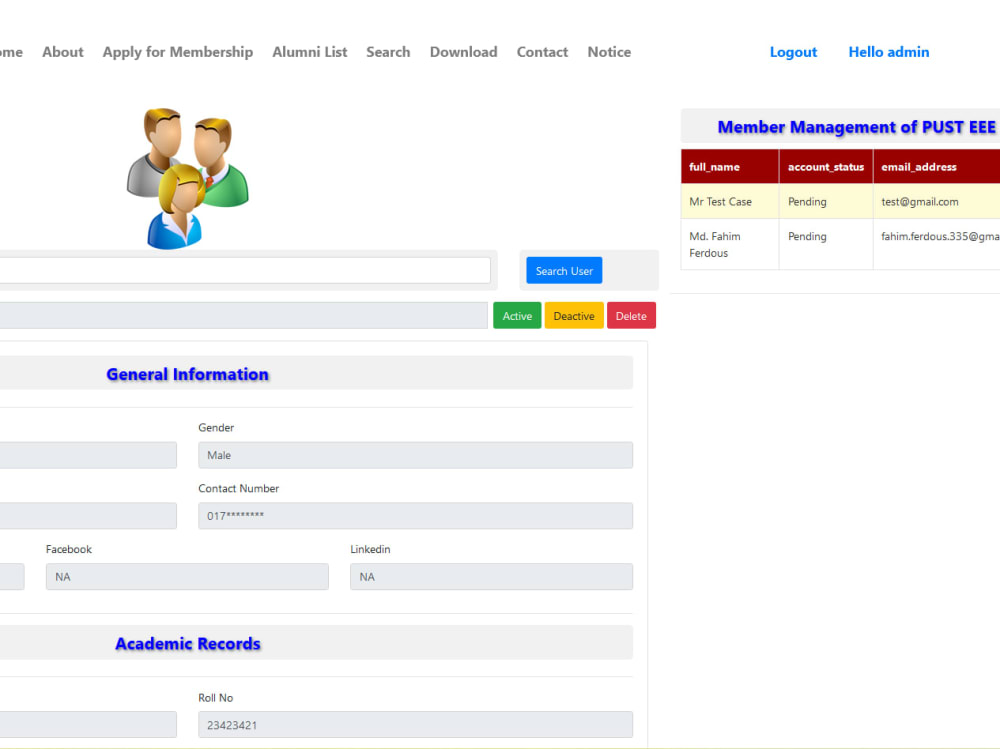1000x749 pixels.
Task: Click the search user text field
Action: 245,271
